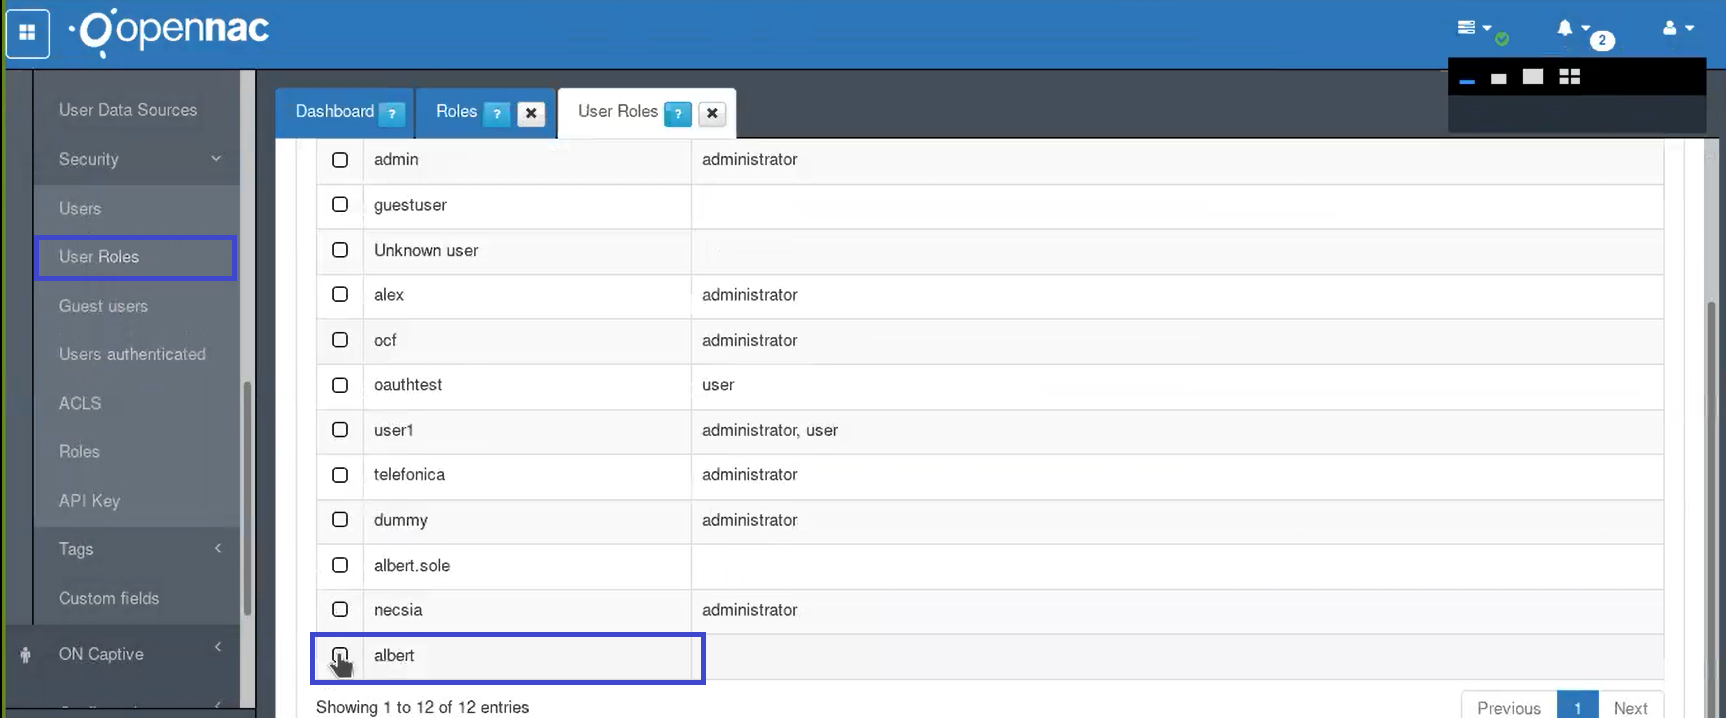Expand the Security sidebar section
Screen dimensions: 1726x718
pos(137,159)
